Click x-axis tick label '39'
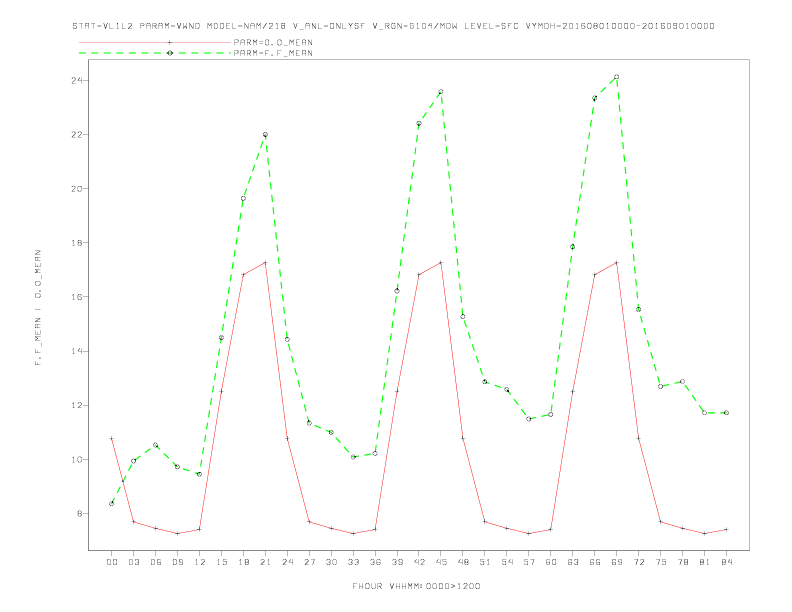The height and width of the screenshot is (612, 792). (x=397, y=562)
